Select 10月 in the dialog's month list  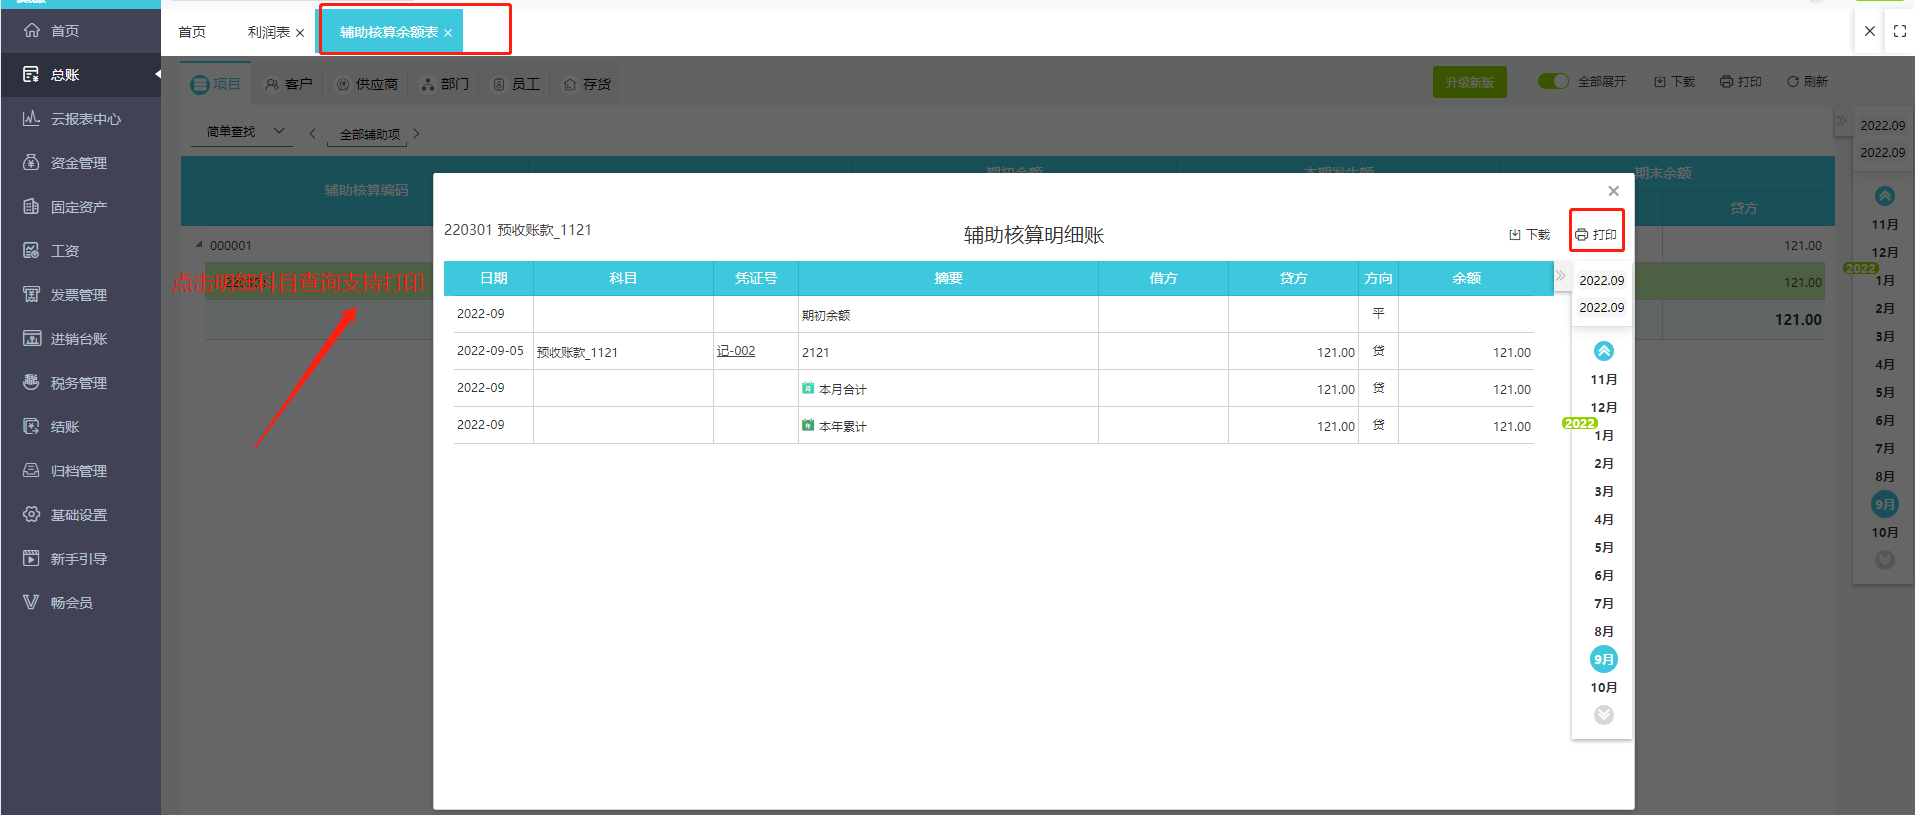point(1603,687)
